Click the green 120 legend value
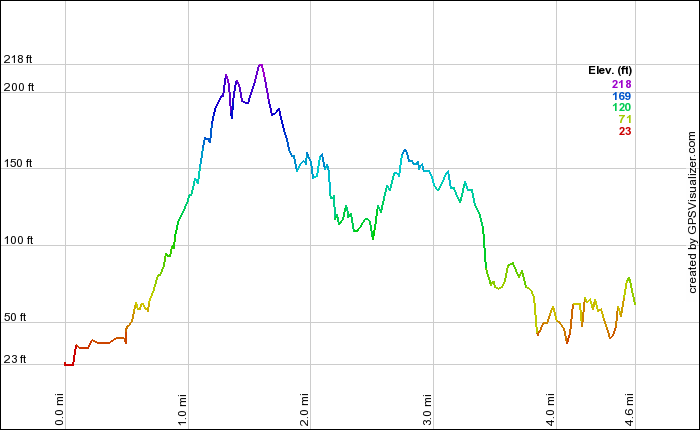The height and width of the screenshot is (430, 700). click(x=621, y=107)
